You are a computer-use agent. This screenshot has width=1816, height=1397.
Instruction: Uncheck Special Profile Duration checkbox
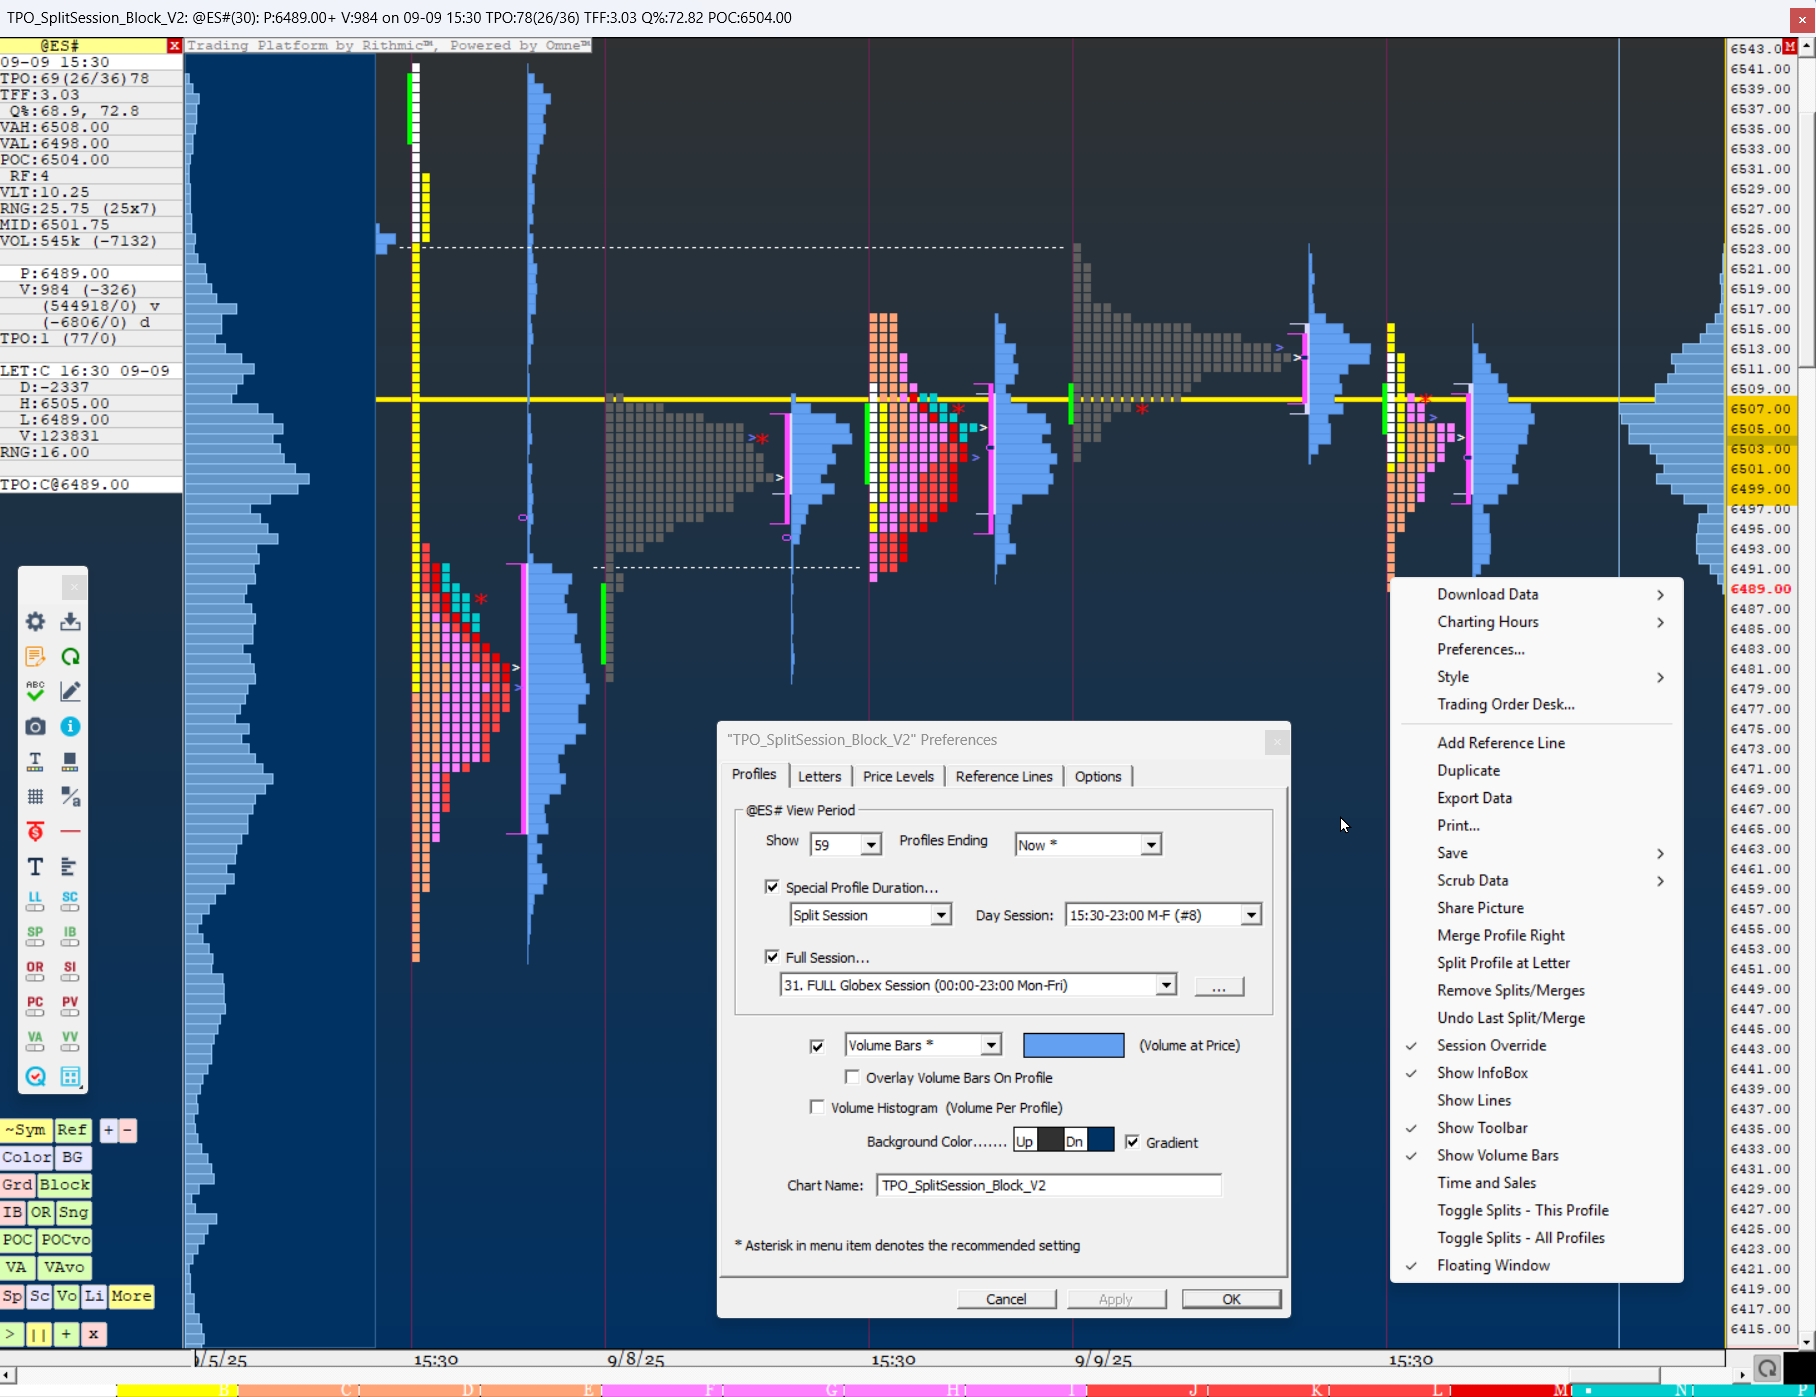pyautogui.click(x=772, y=887)
